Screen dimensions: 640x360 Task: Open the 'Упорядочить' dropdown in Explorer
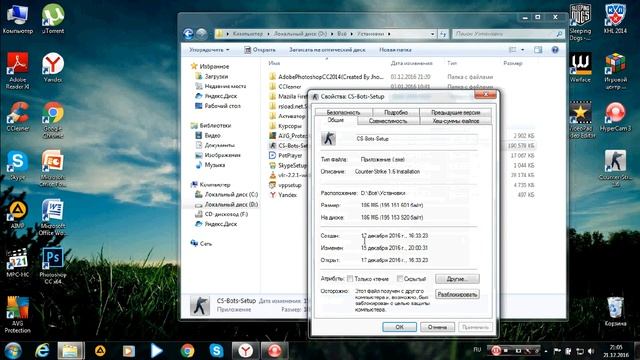point(209,50)
